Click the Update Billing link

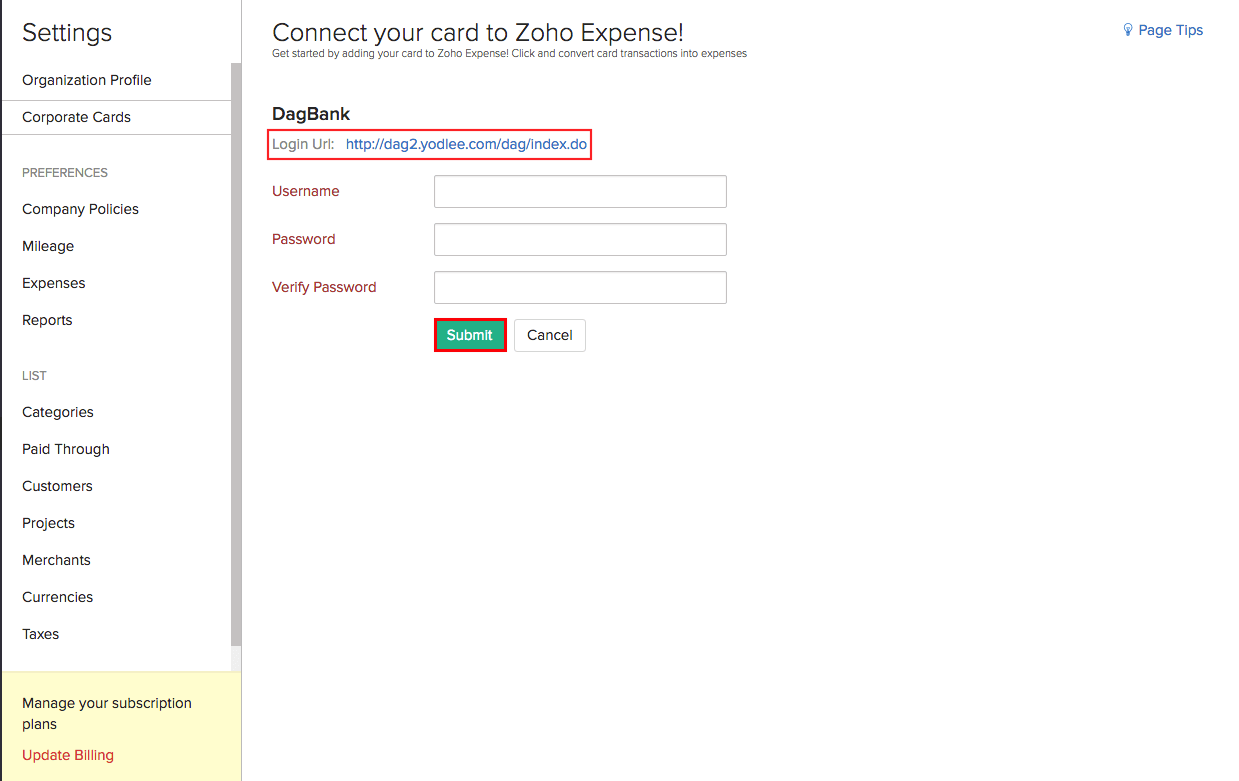pyautogui.click(x=68, y=755)
